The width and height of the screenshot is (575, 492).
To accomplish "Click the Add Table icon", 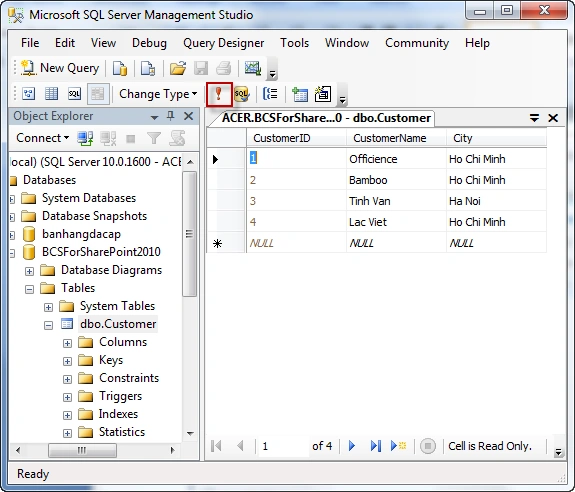I will (x=300, y=94).
